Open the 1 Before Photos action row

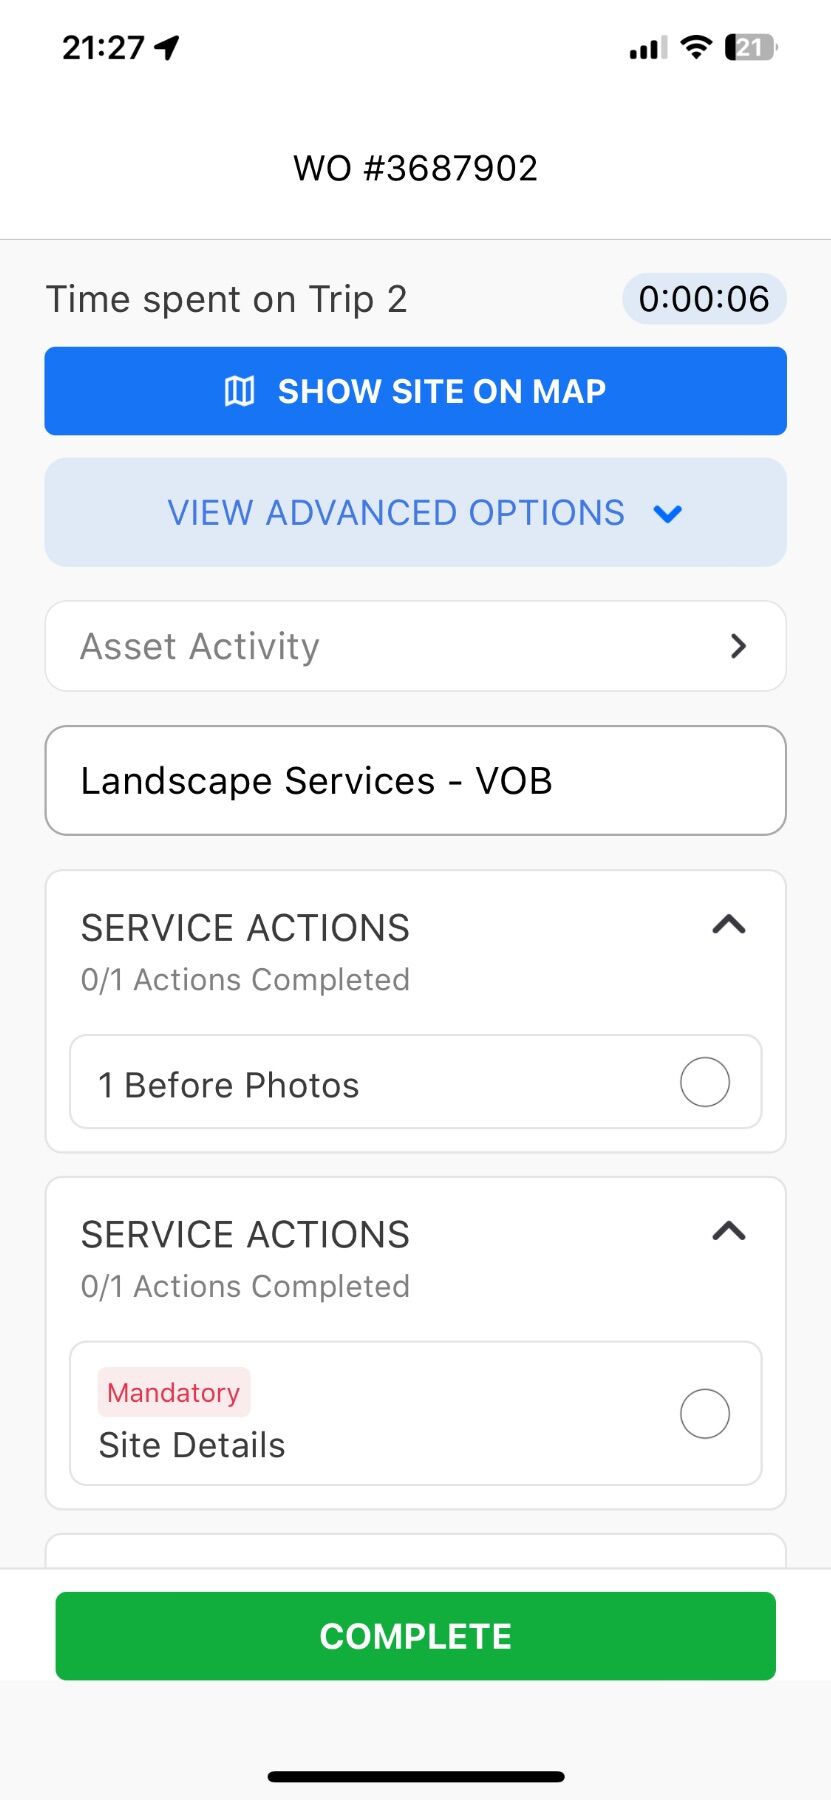pyautogui.click(x=416, y=1082)
